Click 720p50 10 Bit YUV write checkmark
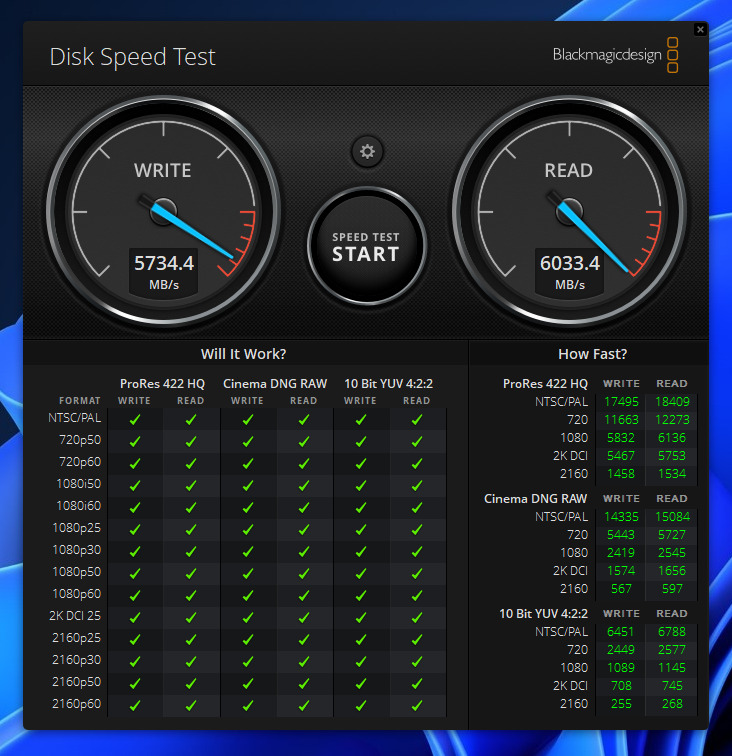The height and width of the screenshot is (756, 732). point(361,442)
